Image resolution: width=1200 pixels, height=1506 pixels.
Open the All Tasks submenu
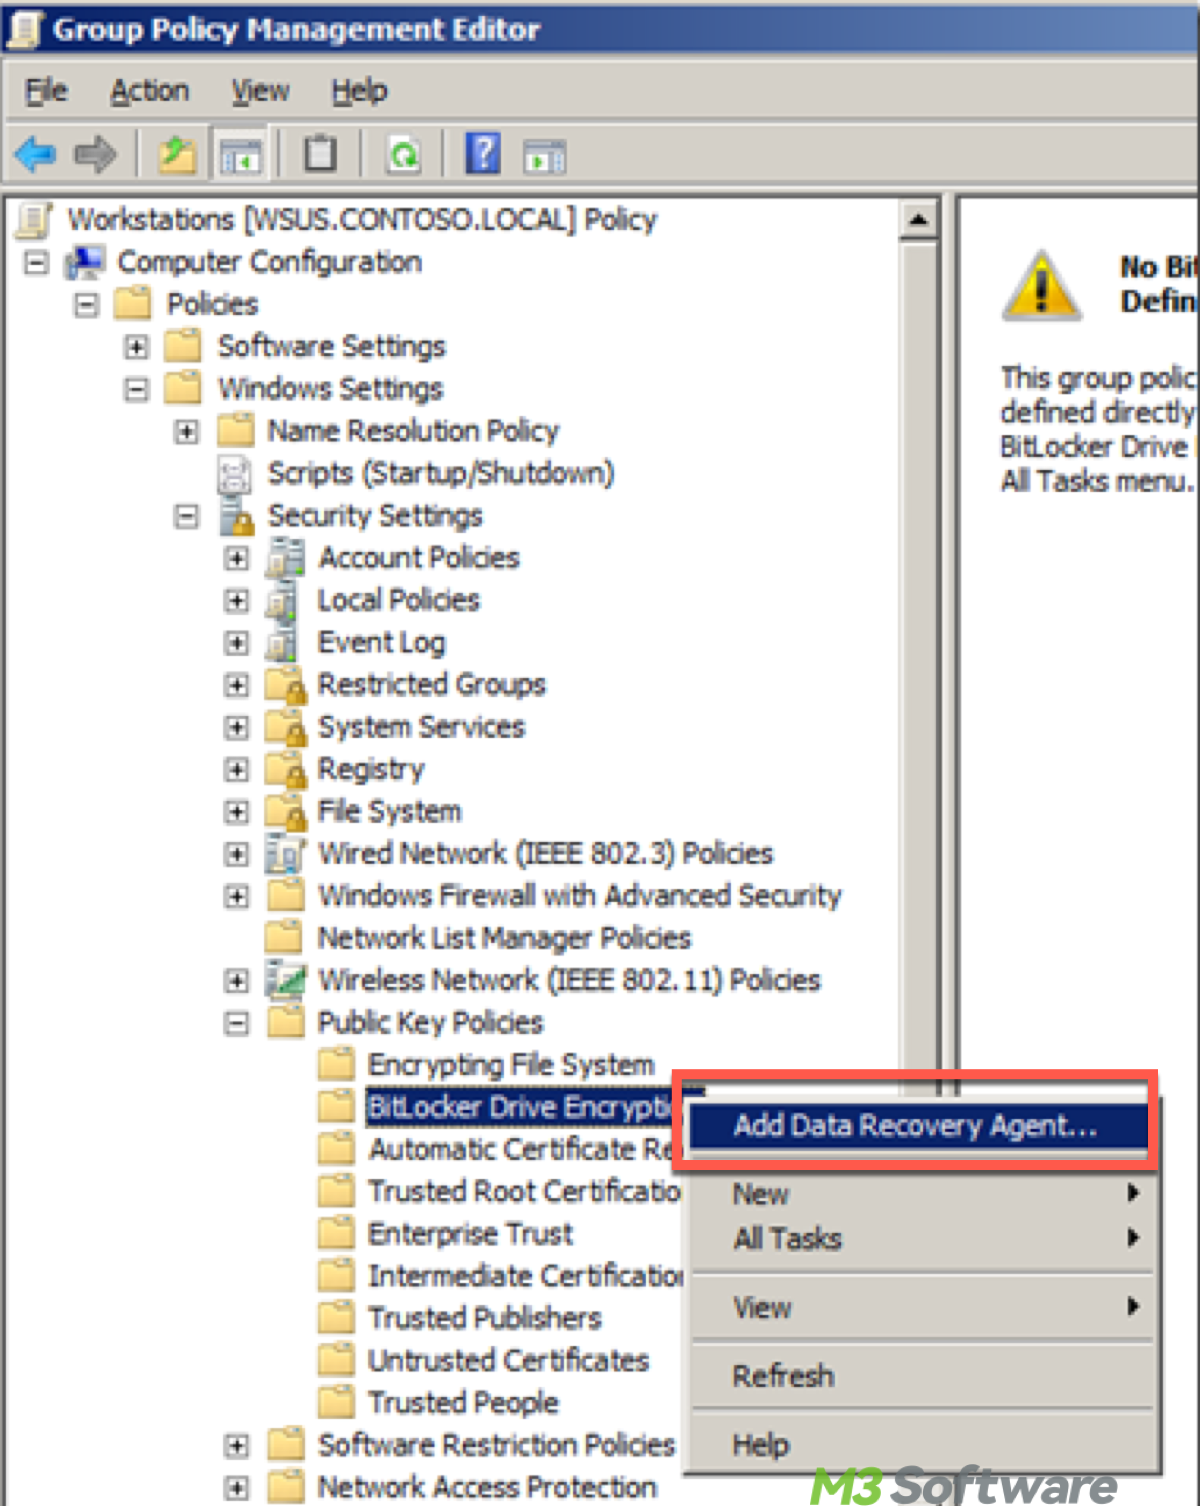point(922,1239)
